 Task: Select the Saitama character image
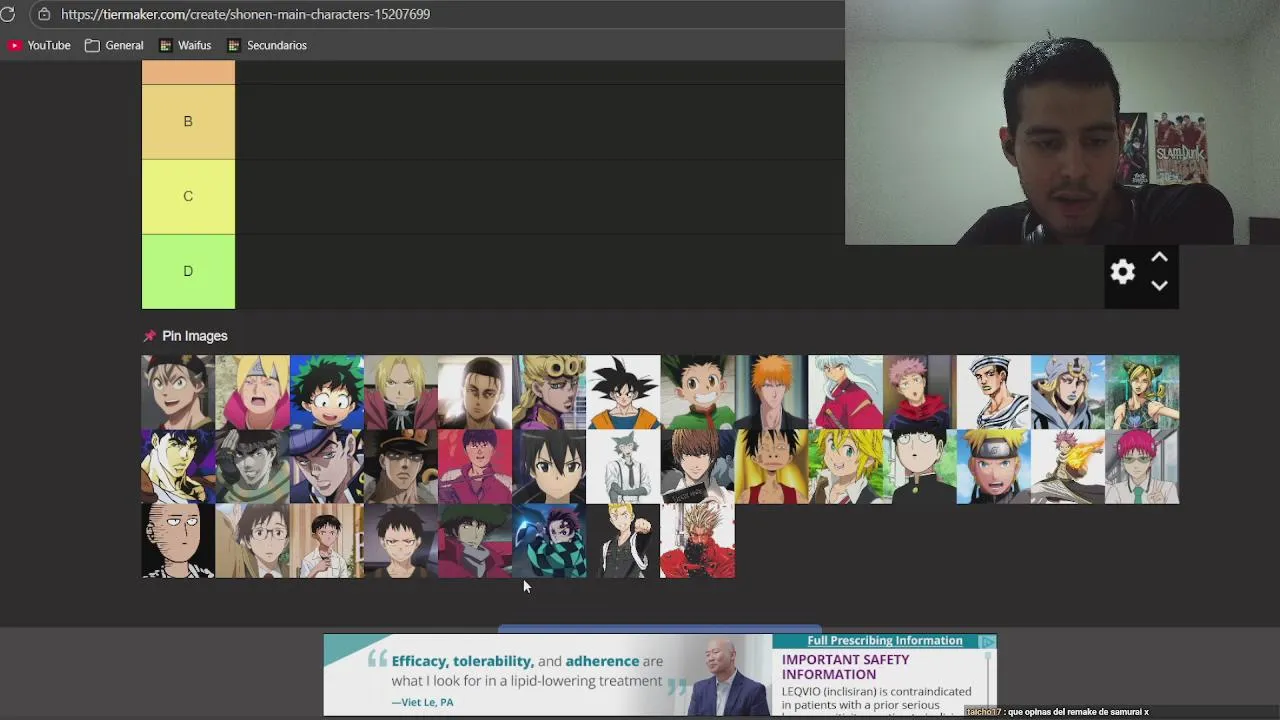pyautogui.click(x=178, y=541)
